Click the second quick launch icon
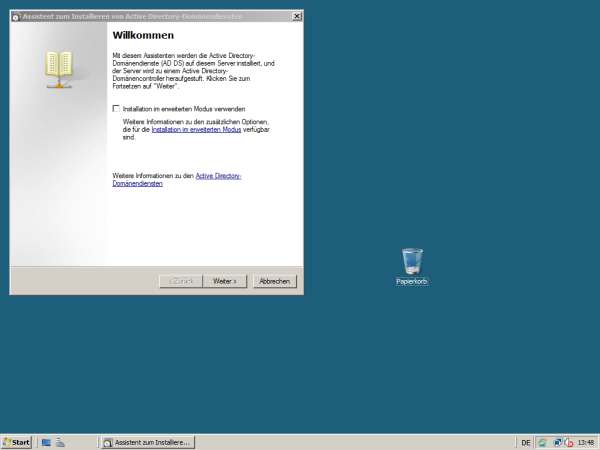 pos(60,442)
